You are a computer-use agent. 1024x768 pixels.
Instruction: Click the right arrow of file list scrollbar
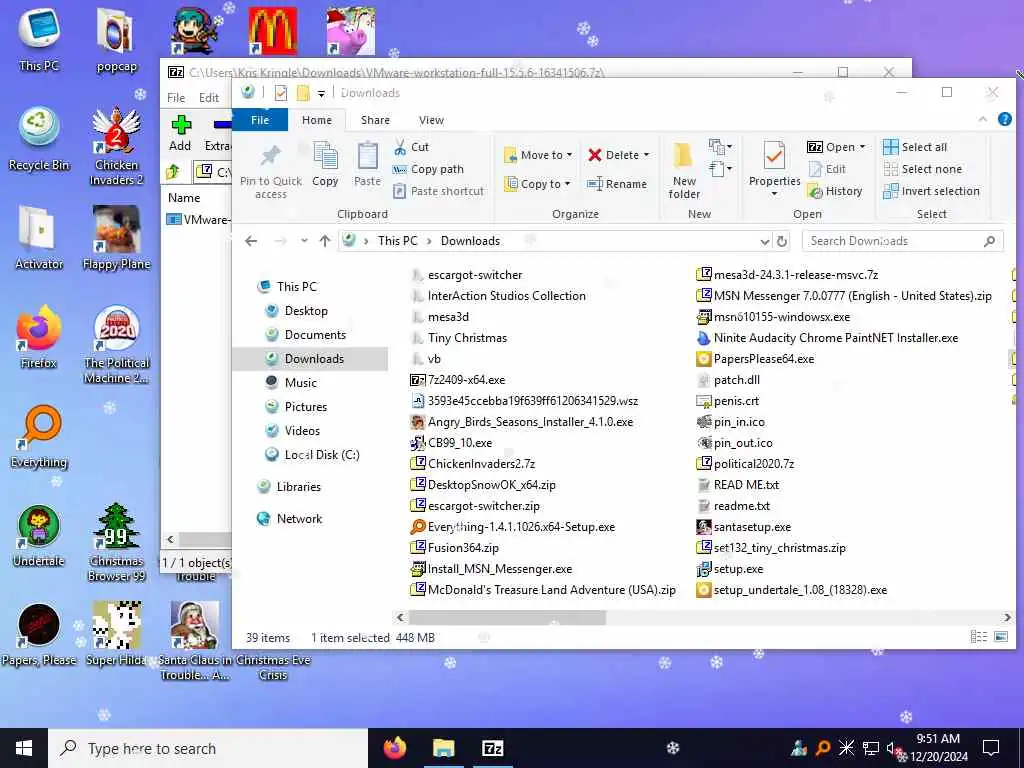click(x=1007, y=617)
